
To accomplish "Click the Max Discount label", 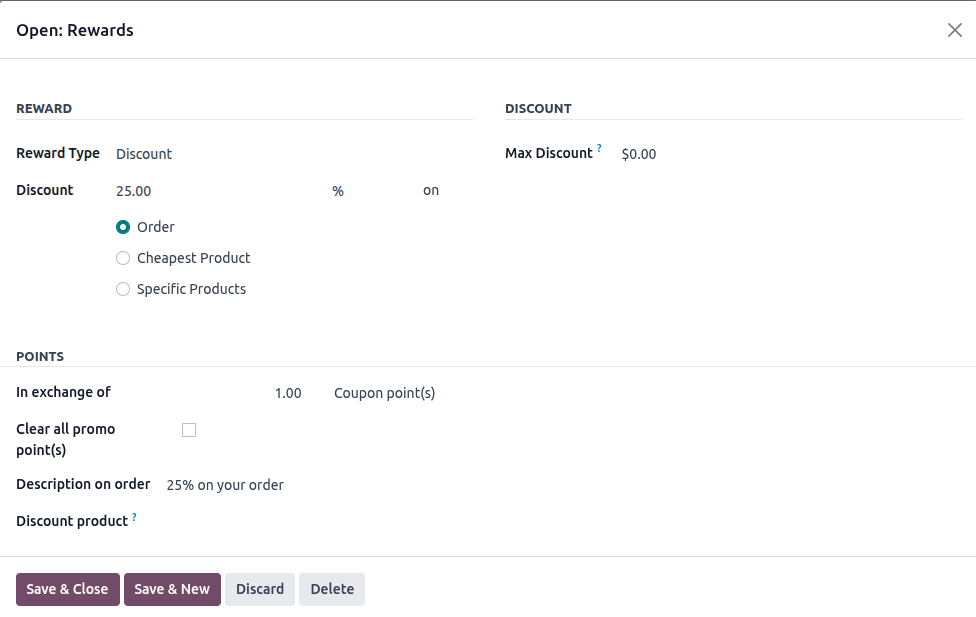I will pos(549,153).
